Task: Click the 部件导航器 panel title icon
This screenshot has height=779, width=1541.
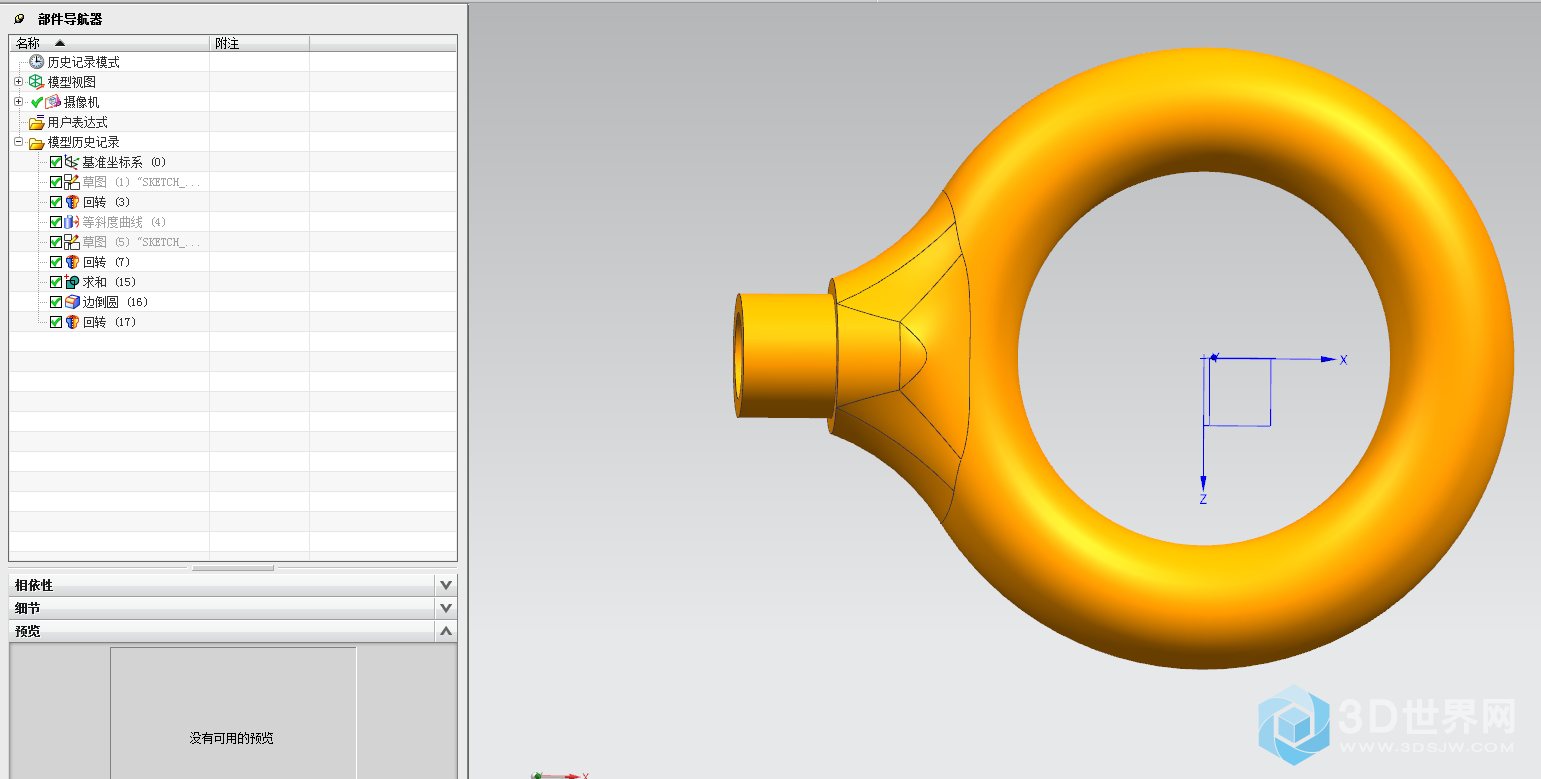Action: coord(19,18)
